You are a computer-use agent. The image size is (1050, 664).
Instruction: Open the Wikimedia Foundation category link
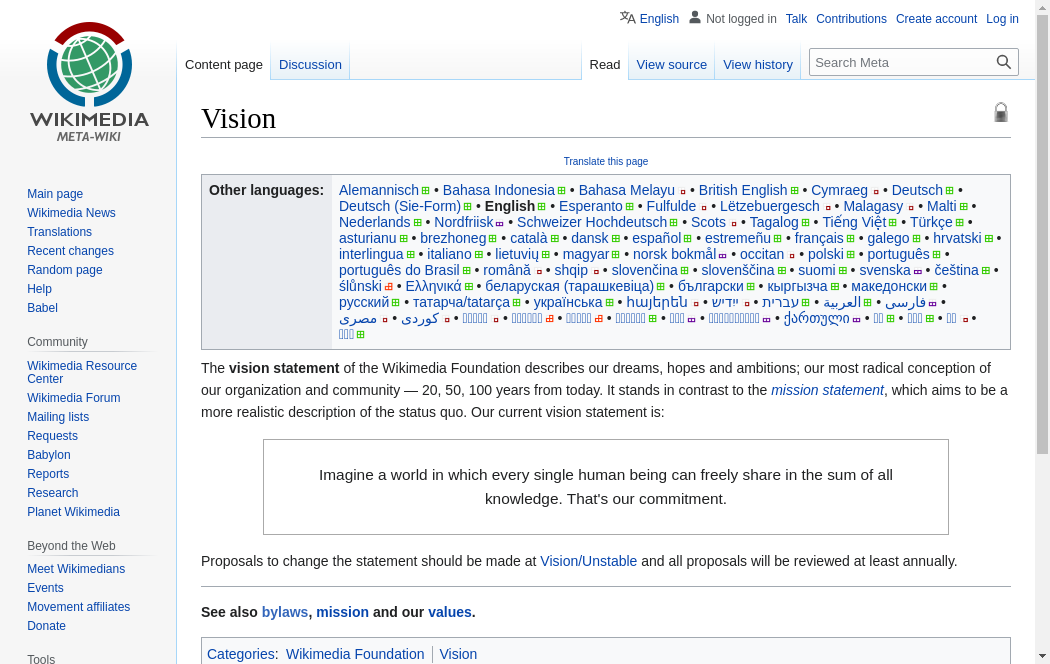point(355,654)
